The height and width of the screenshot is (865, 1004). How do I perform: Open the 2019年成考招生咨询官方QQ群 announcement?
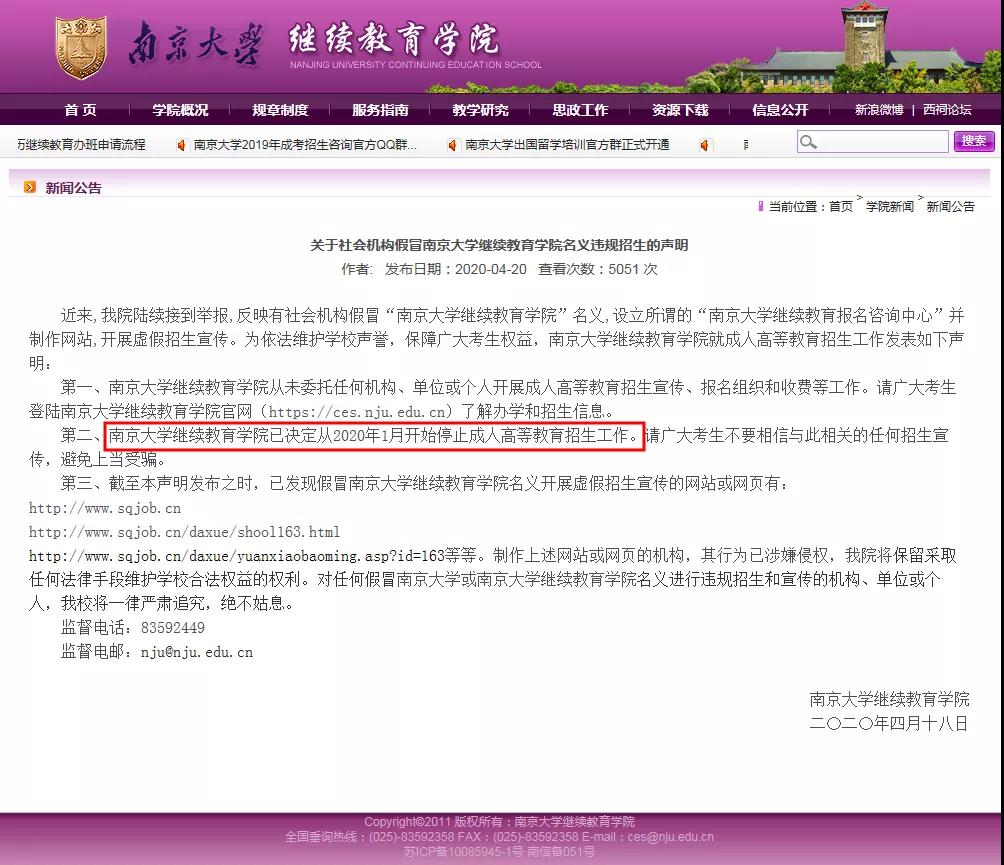coord(305,145)
